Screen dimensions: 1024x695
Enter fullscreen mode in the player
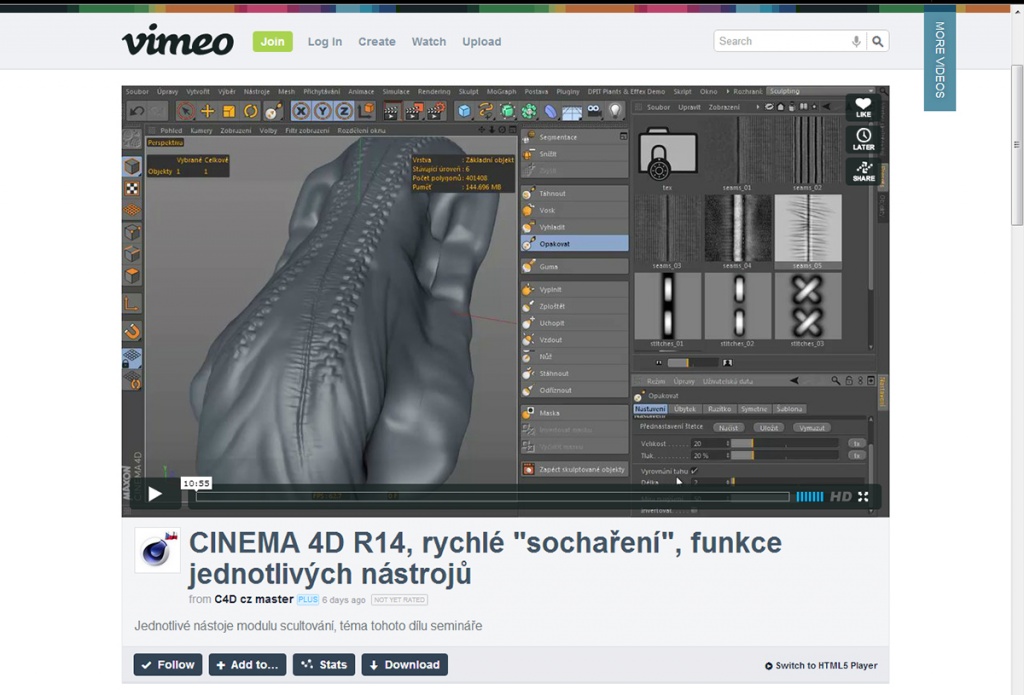(x=863, y=497)
